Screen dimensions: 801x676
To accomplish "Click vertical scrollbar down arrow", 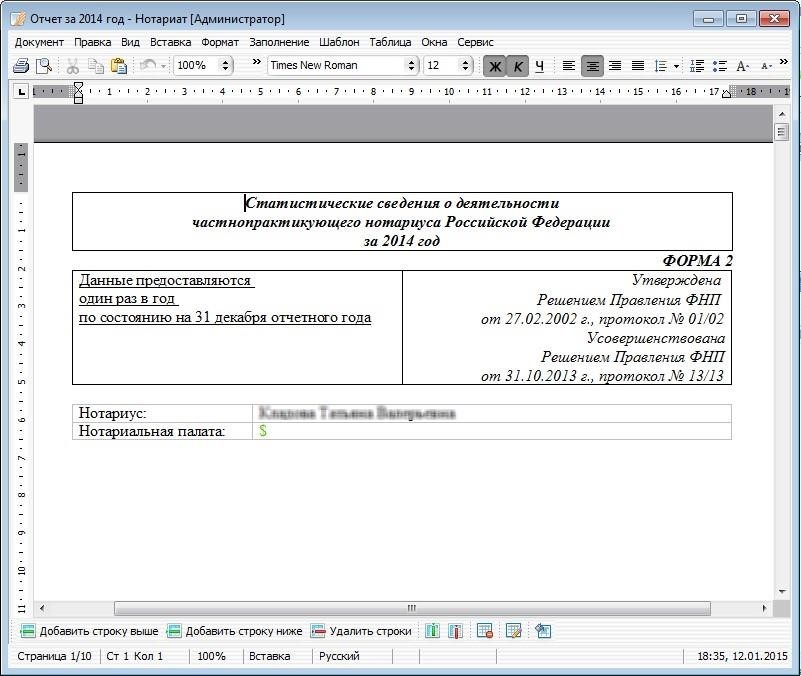I will [782, 592].
